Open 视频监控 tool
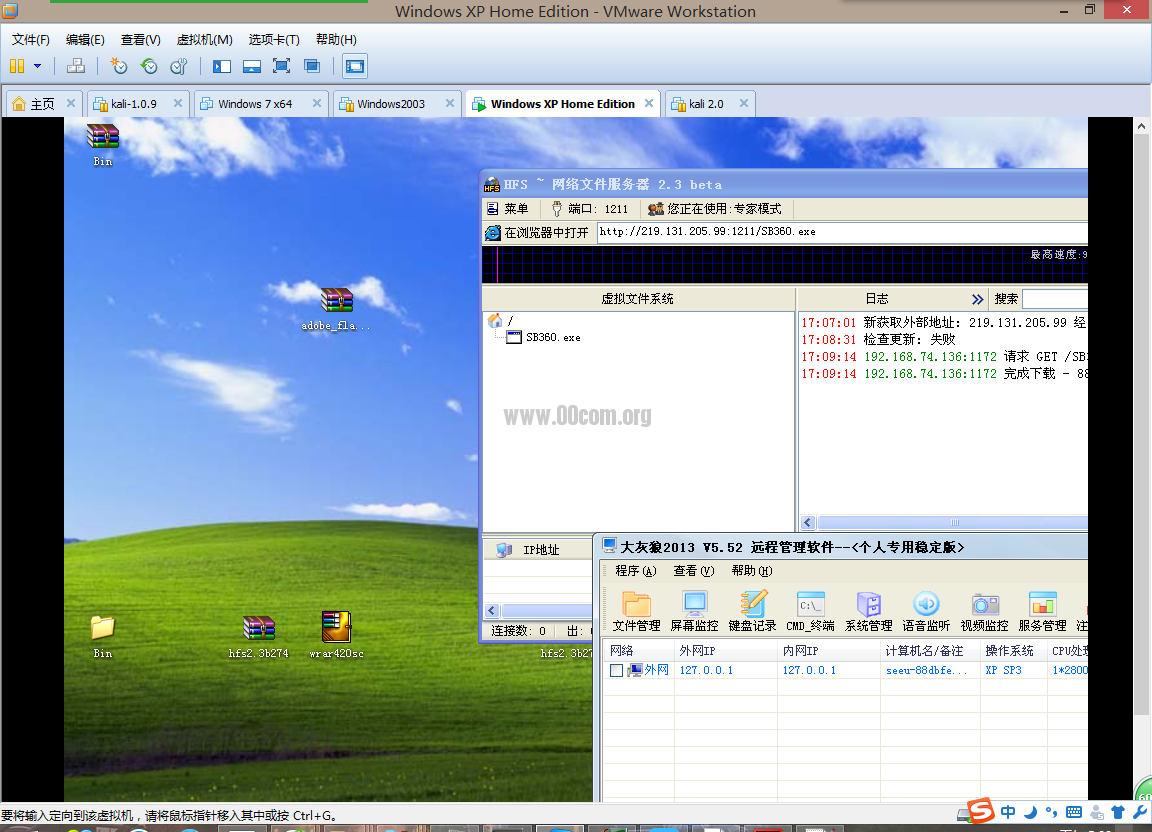 click(984, 611)
